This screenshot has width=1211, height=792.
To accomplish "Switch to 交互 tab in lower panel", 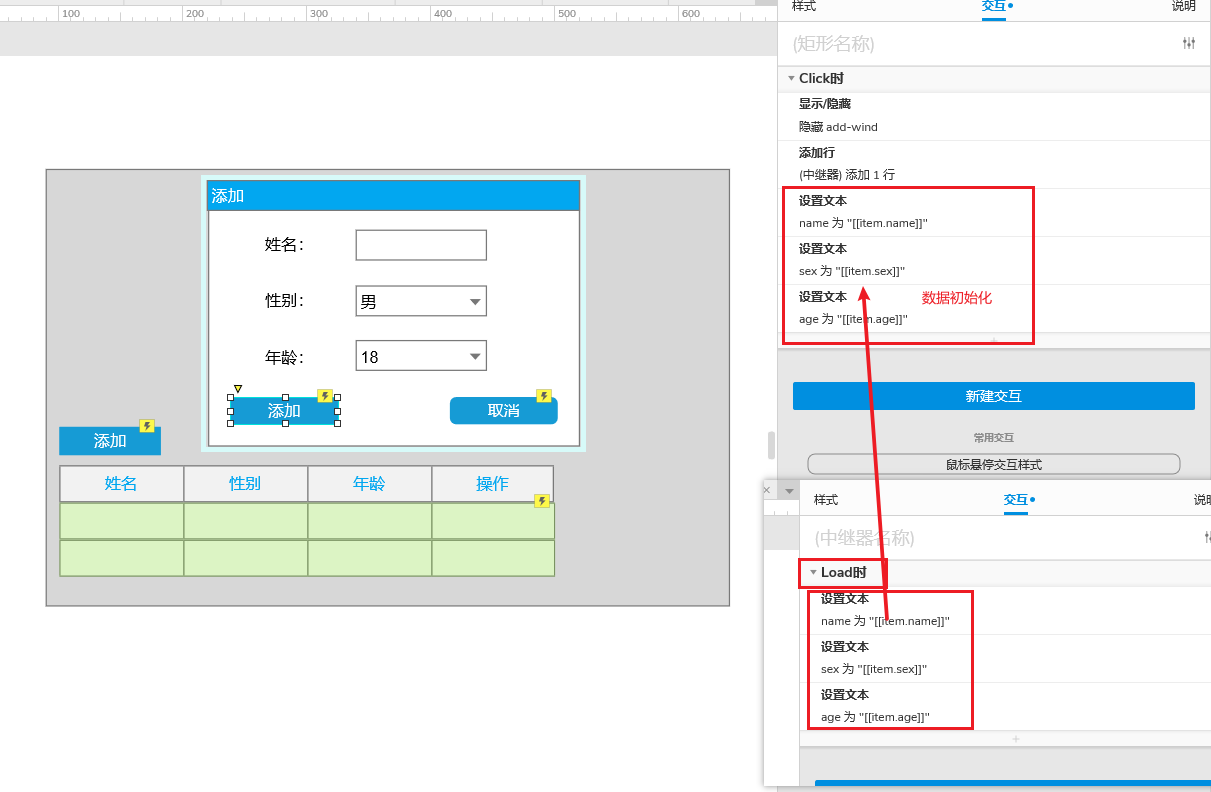I will pyautogui.click(x=1018, y=499).
